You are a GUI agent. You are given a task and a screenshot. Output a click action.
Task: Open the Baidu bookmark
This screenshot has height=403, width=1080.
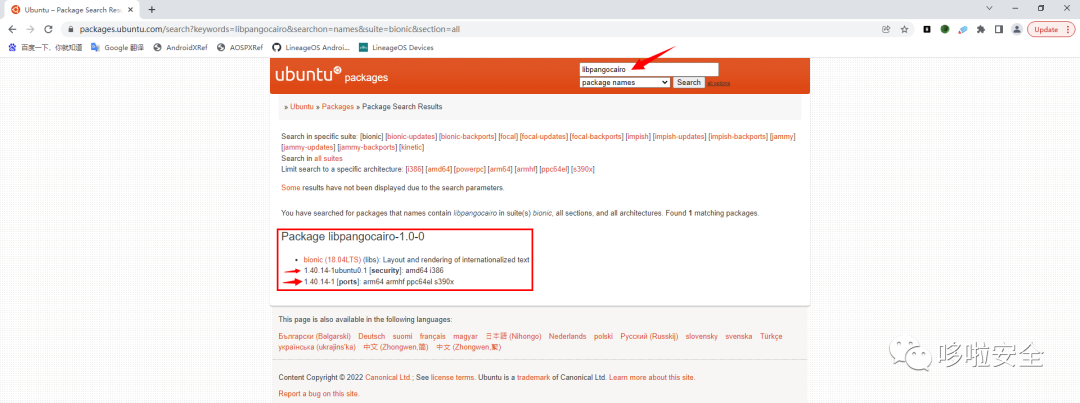[45, 48]
